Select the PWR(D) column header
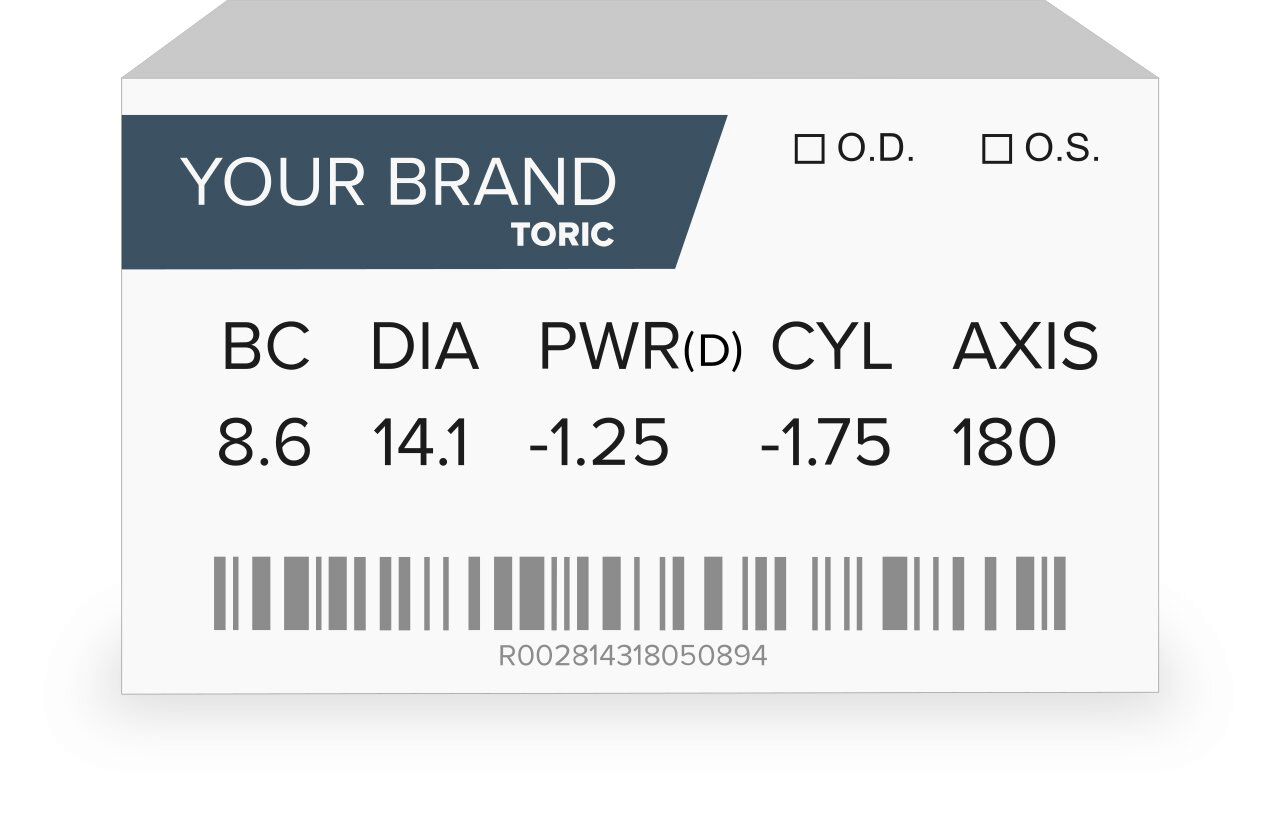 [640, 348]
